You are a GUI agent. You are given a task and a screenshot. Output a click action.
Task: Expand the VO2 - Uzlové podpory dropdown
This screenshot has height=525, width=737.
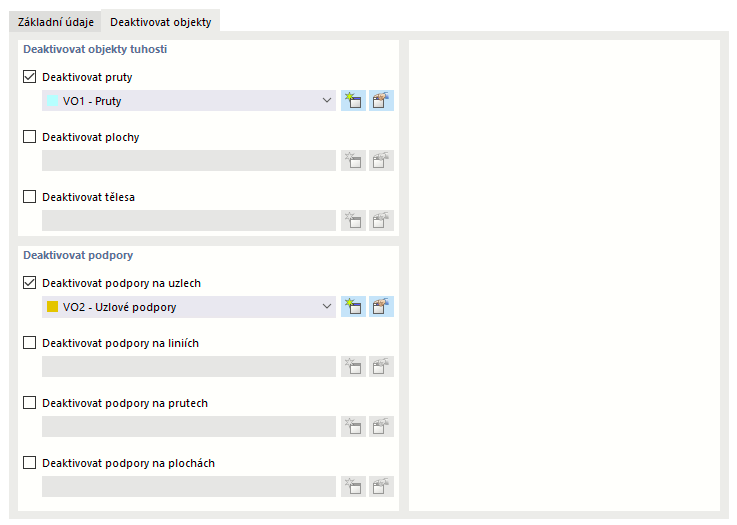click(327, 307)
